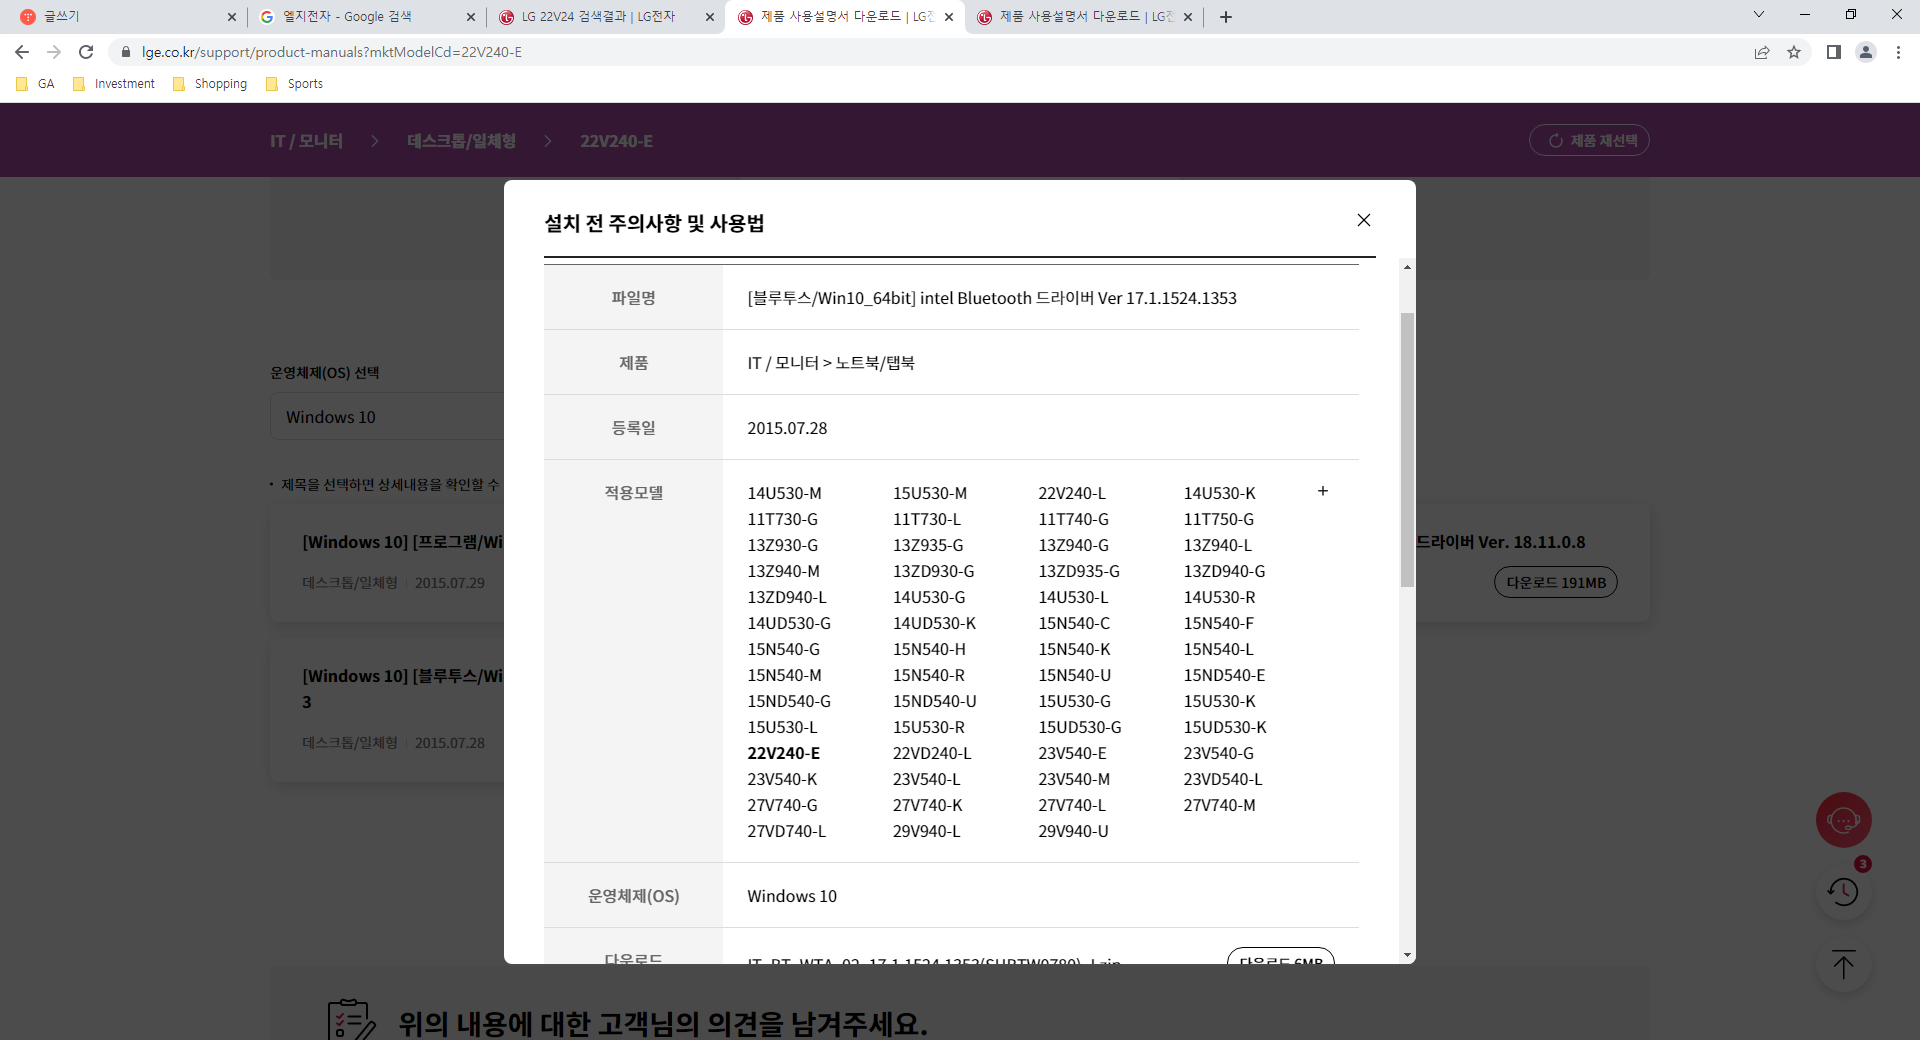The image size is (1920, 1040).
Task: Click the 15UD530-K model entry
Action: [1225, 727]
